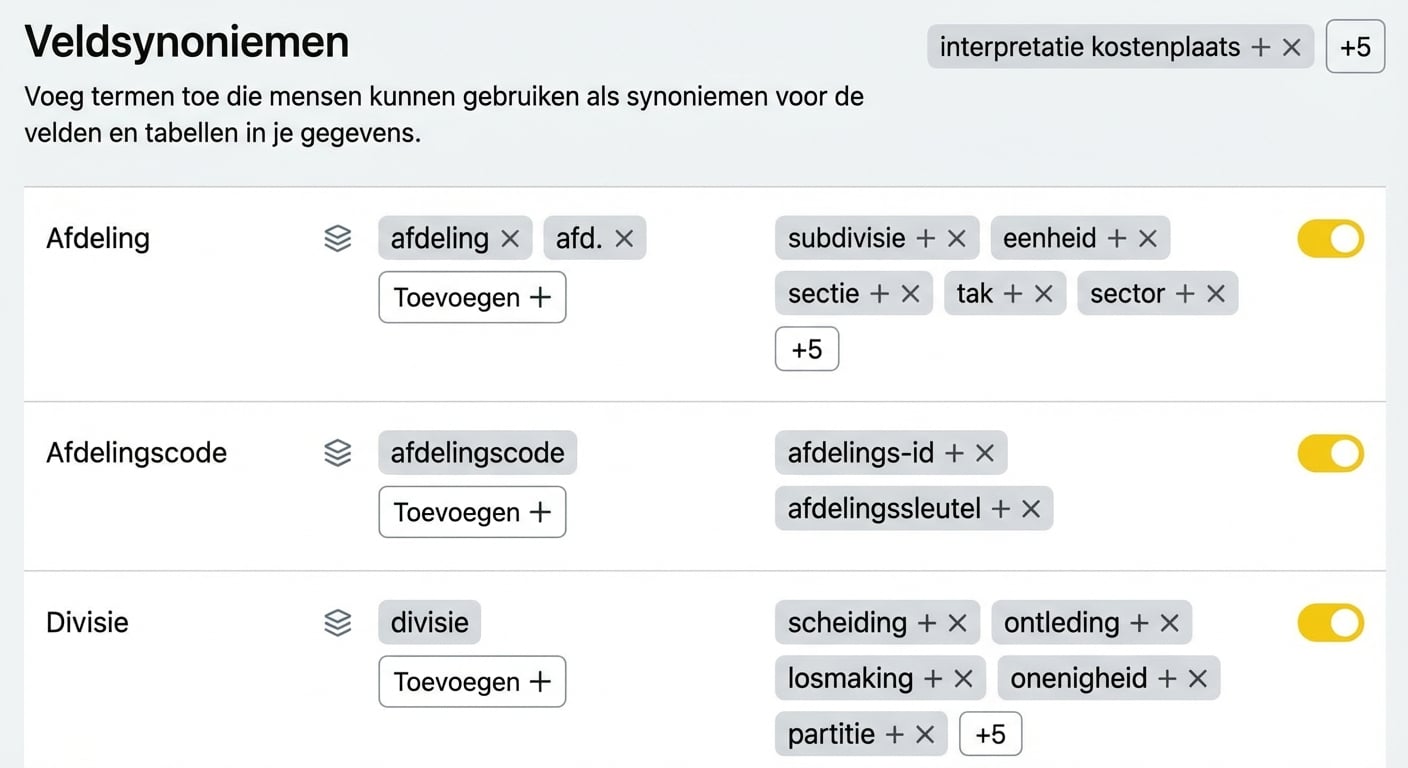Image resolution: width=1408 pixels, height=768 pixels.
Task: Click the layers icon beside Afdeling
Action: coord(338,238)
